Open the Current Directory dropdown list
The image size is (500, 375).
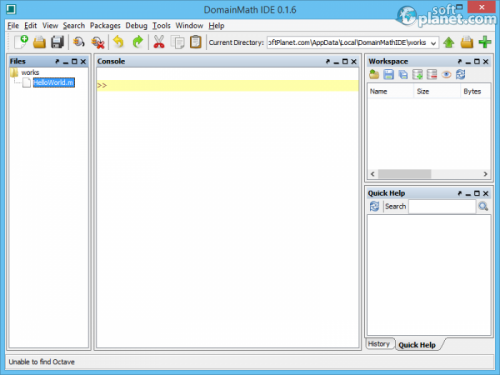(x=433, y=43)
